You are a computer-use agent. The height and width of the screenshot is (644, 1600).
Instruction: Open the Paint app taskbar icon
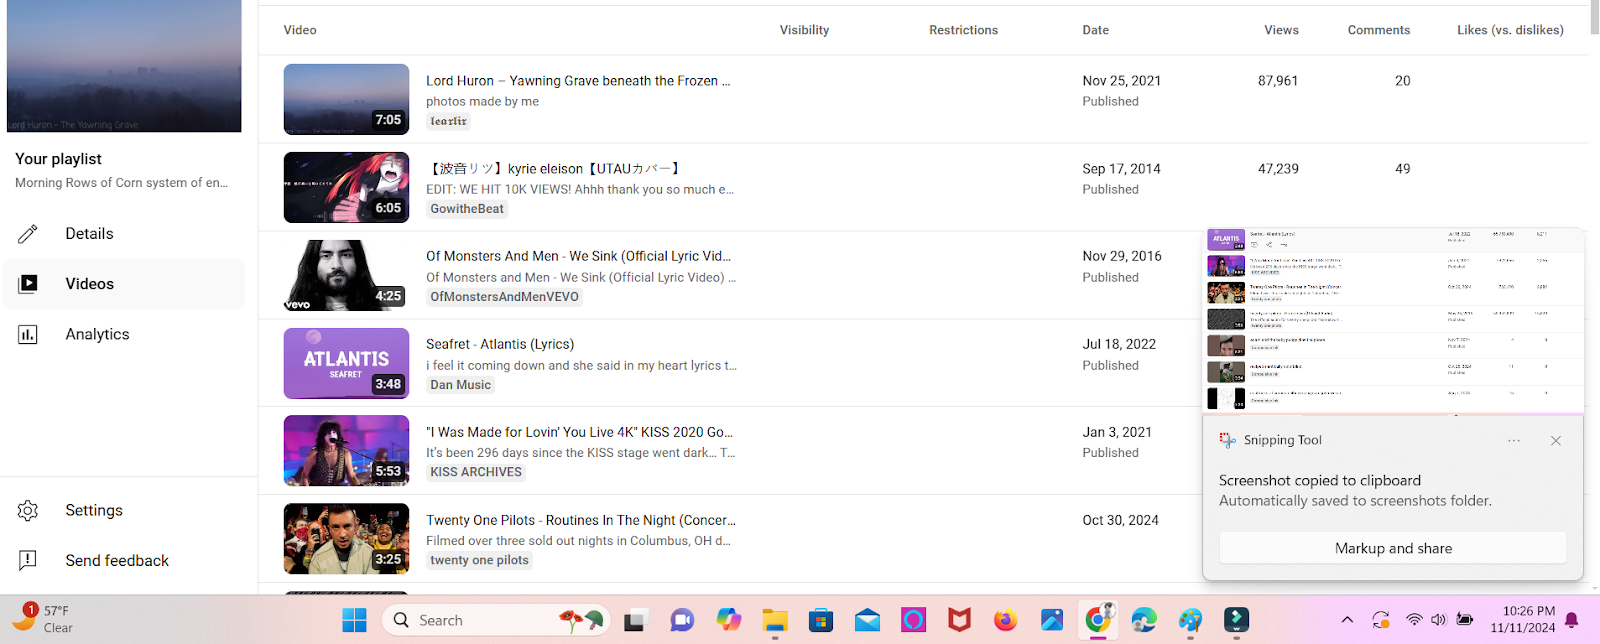1190,620
